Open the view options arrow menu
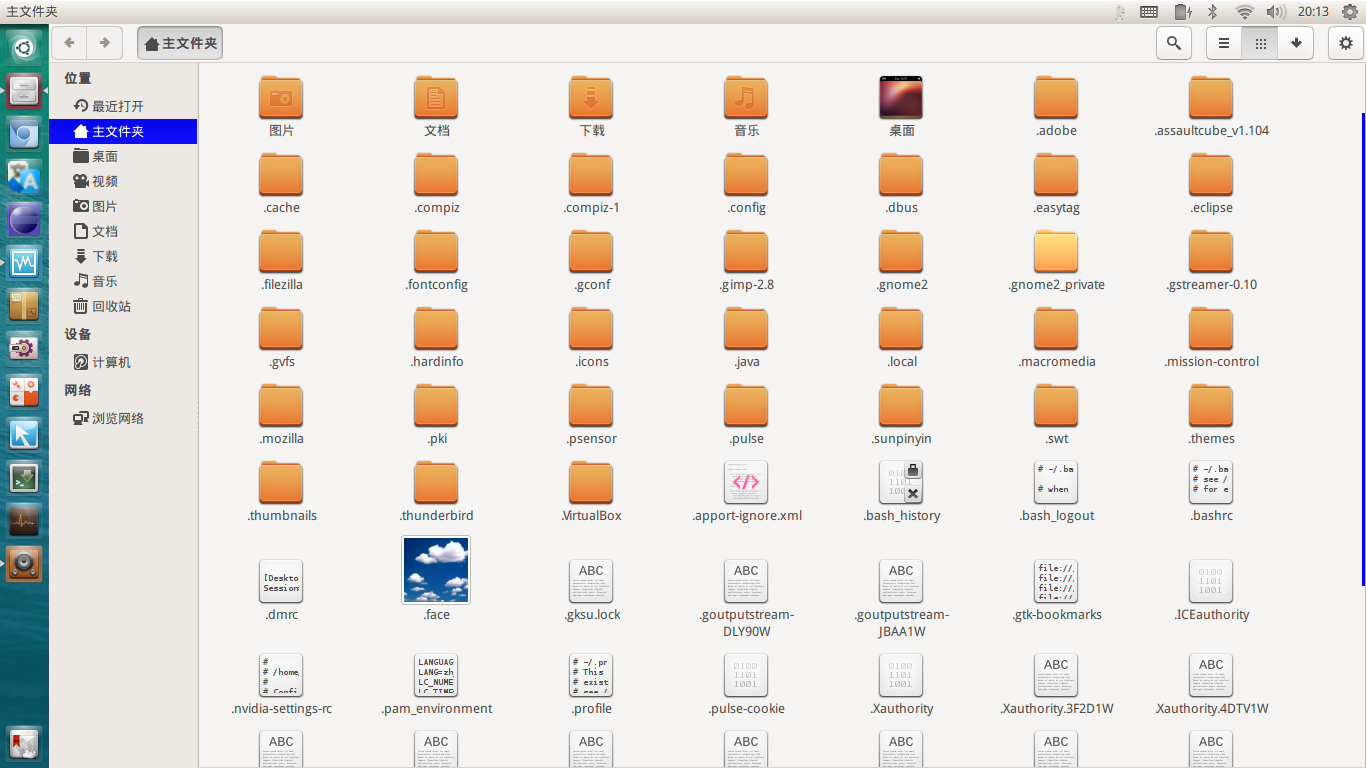1366x768 pixels. [1296, 43]
